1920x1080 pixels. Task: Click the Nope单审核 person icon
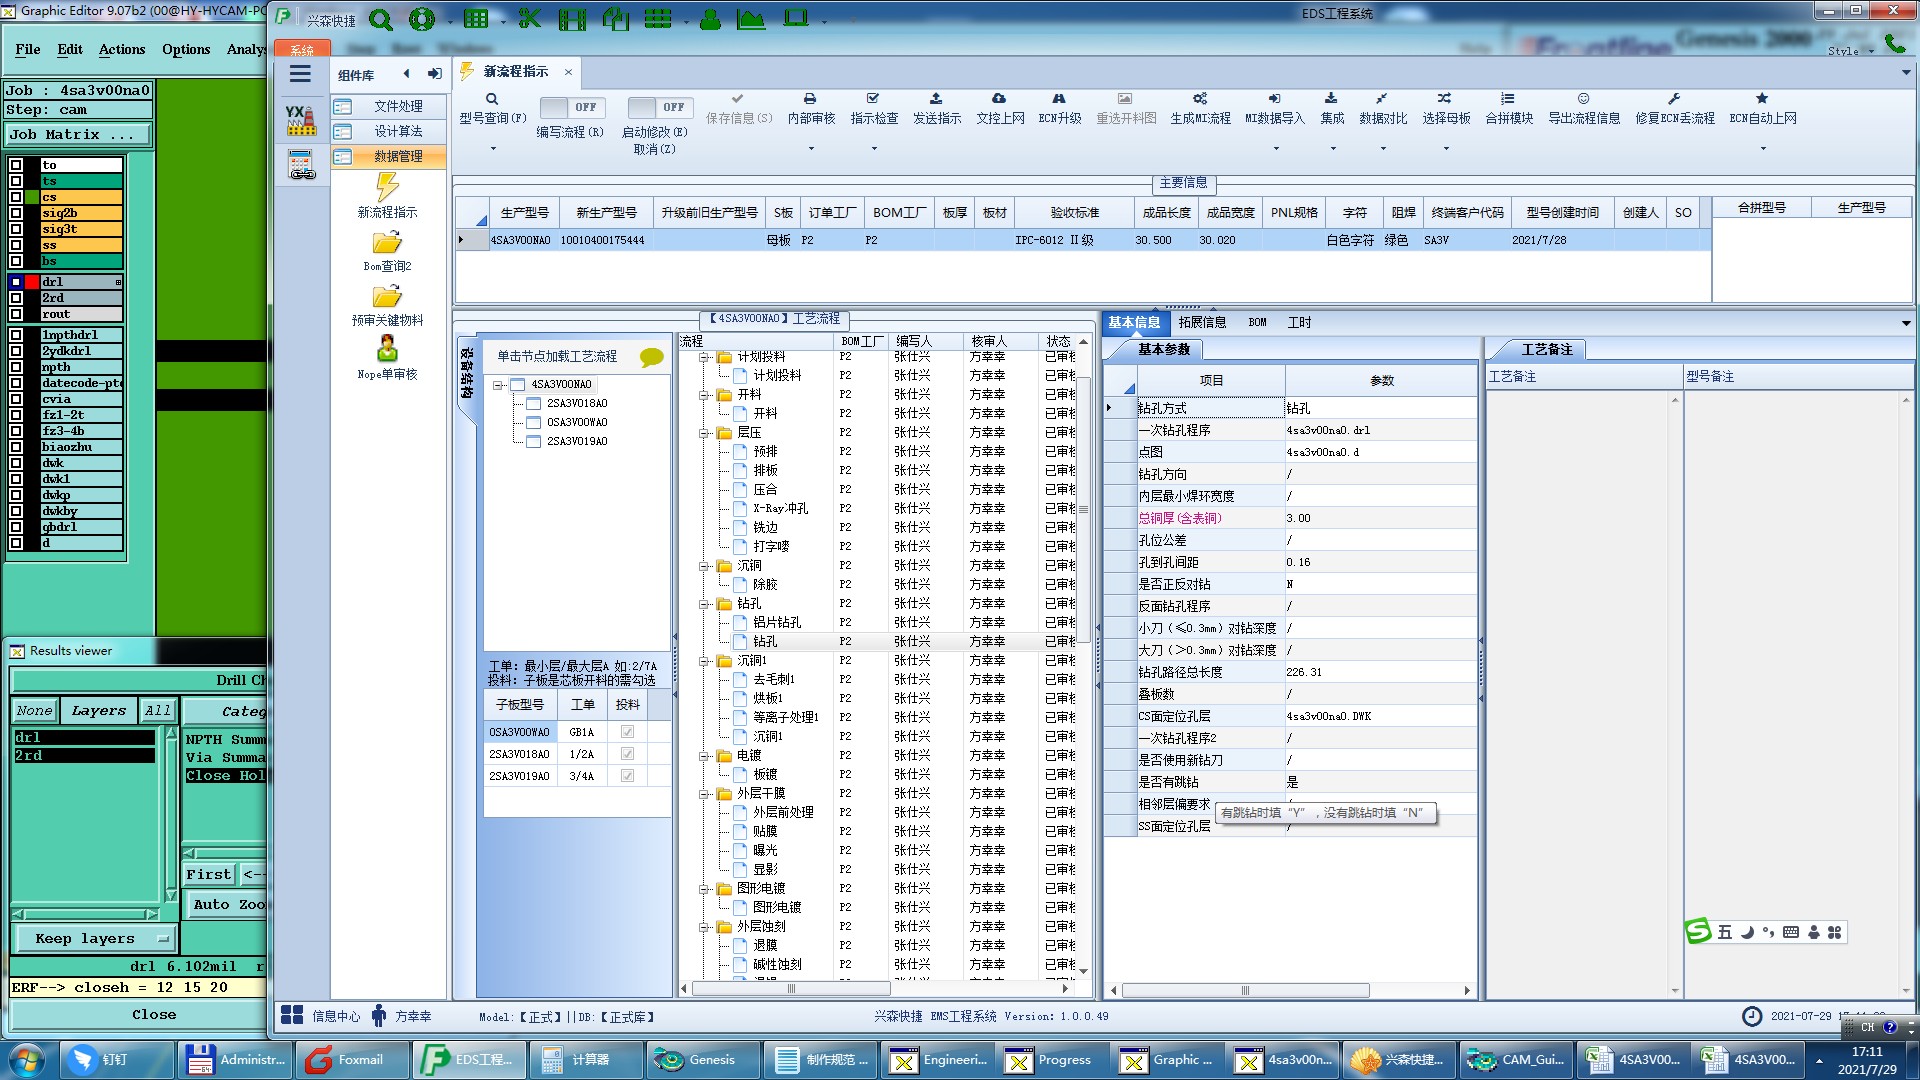[387, 349]
